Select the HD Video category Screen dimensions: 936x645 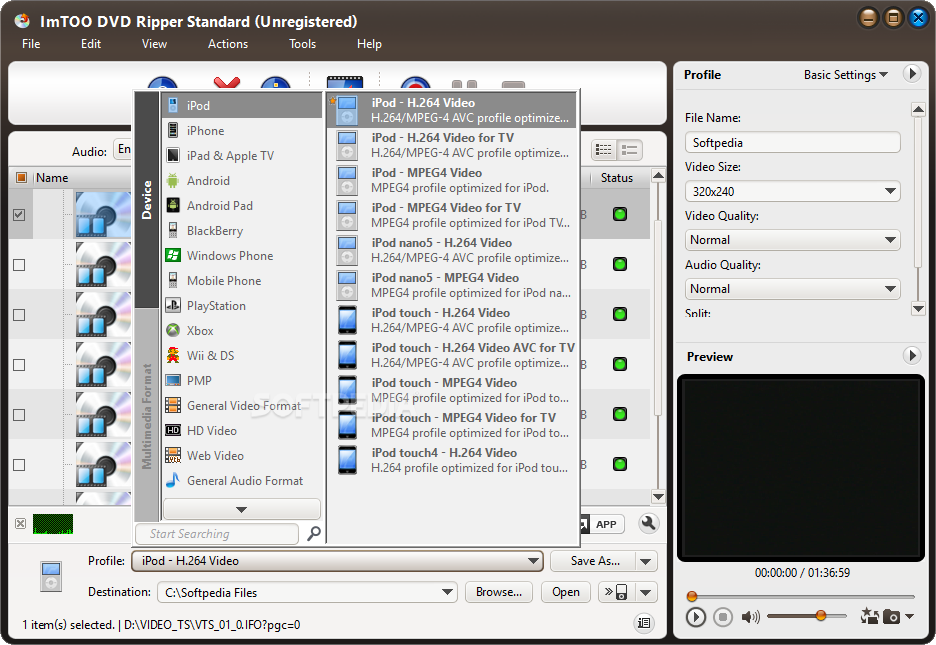click(x=241, y=431)
